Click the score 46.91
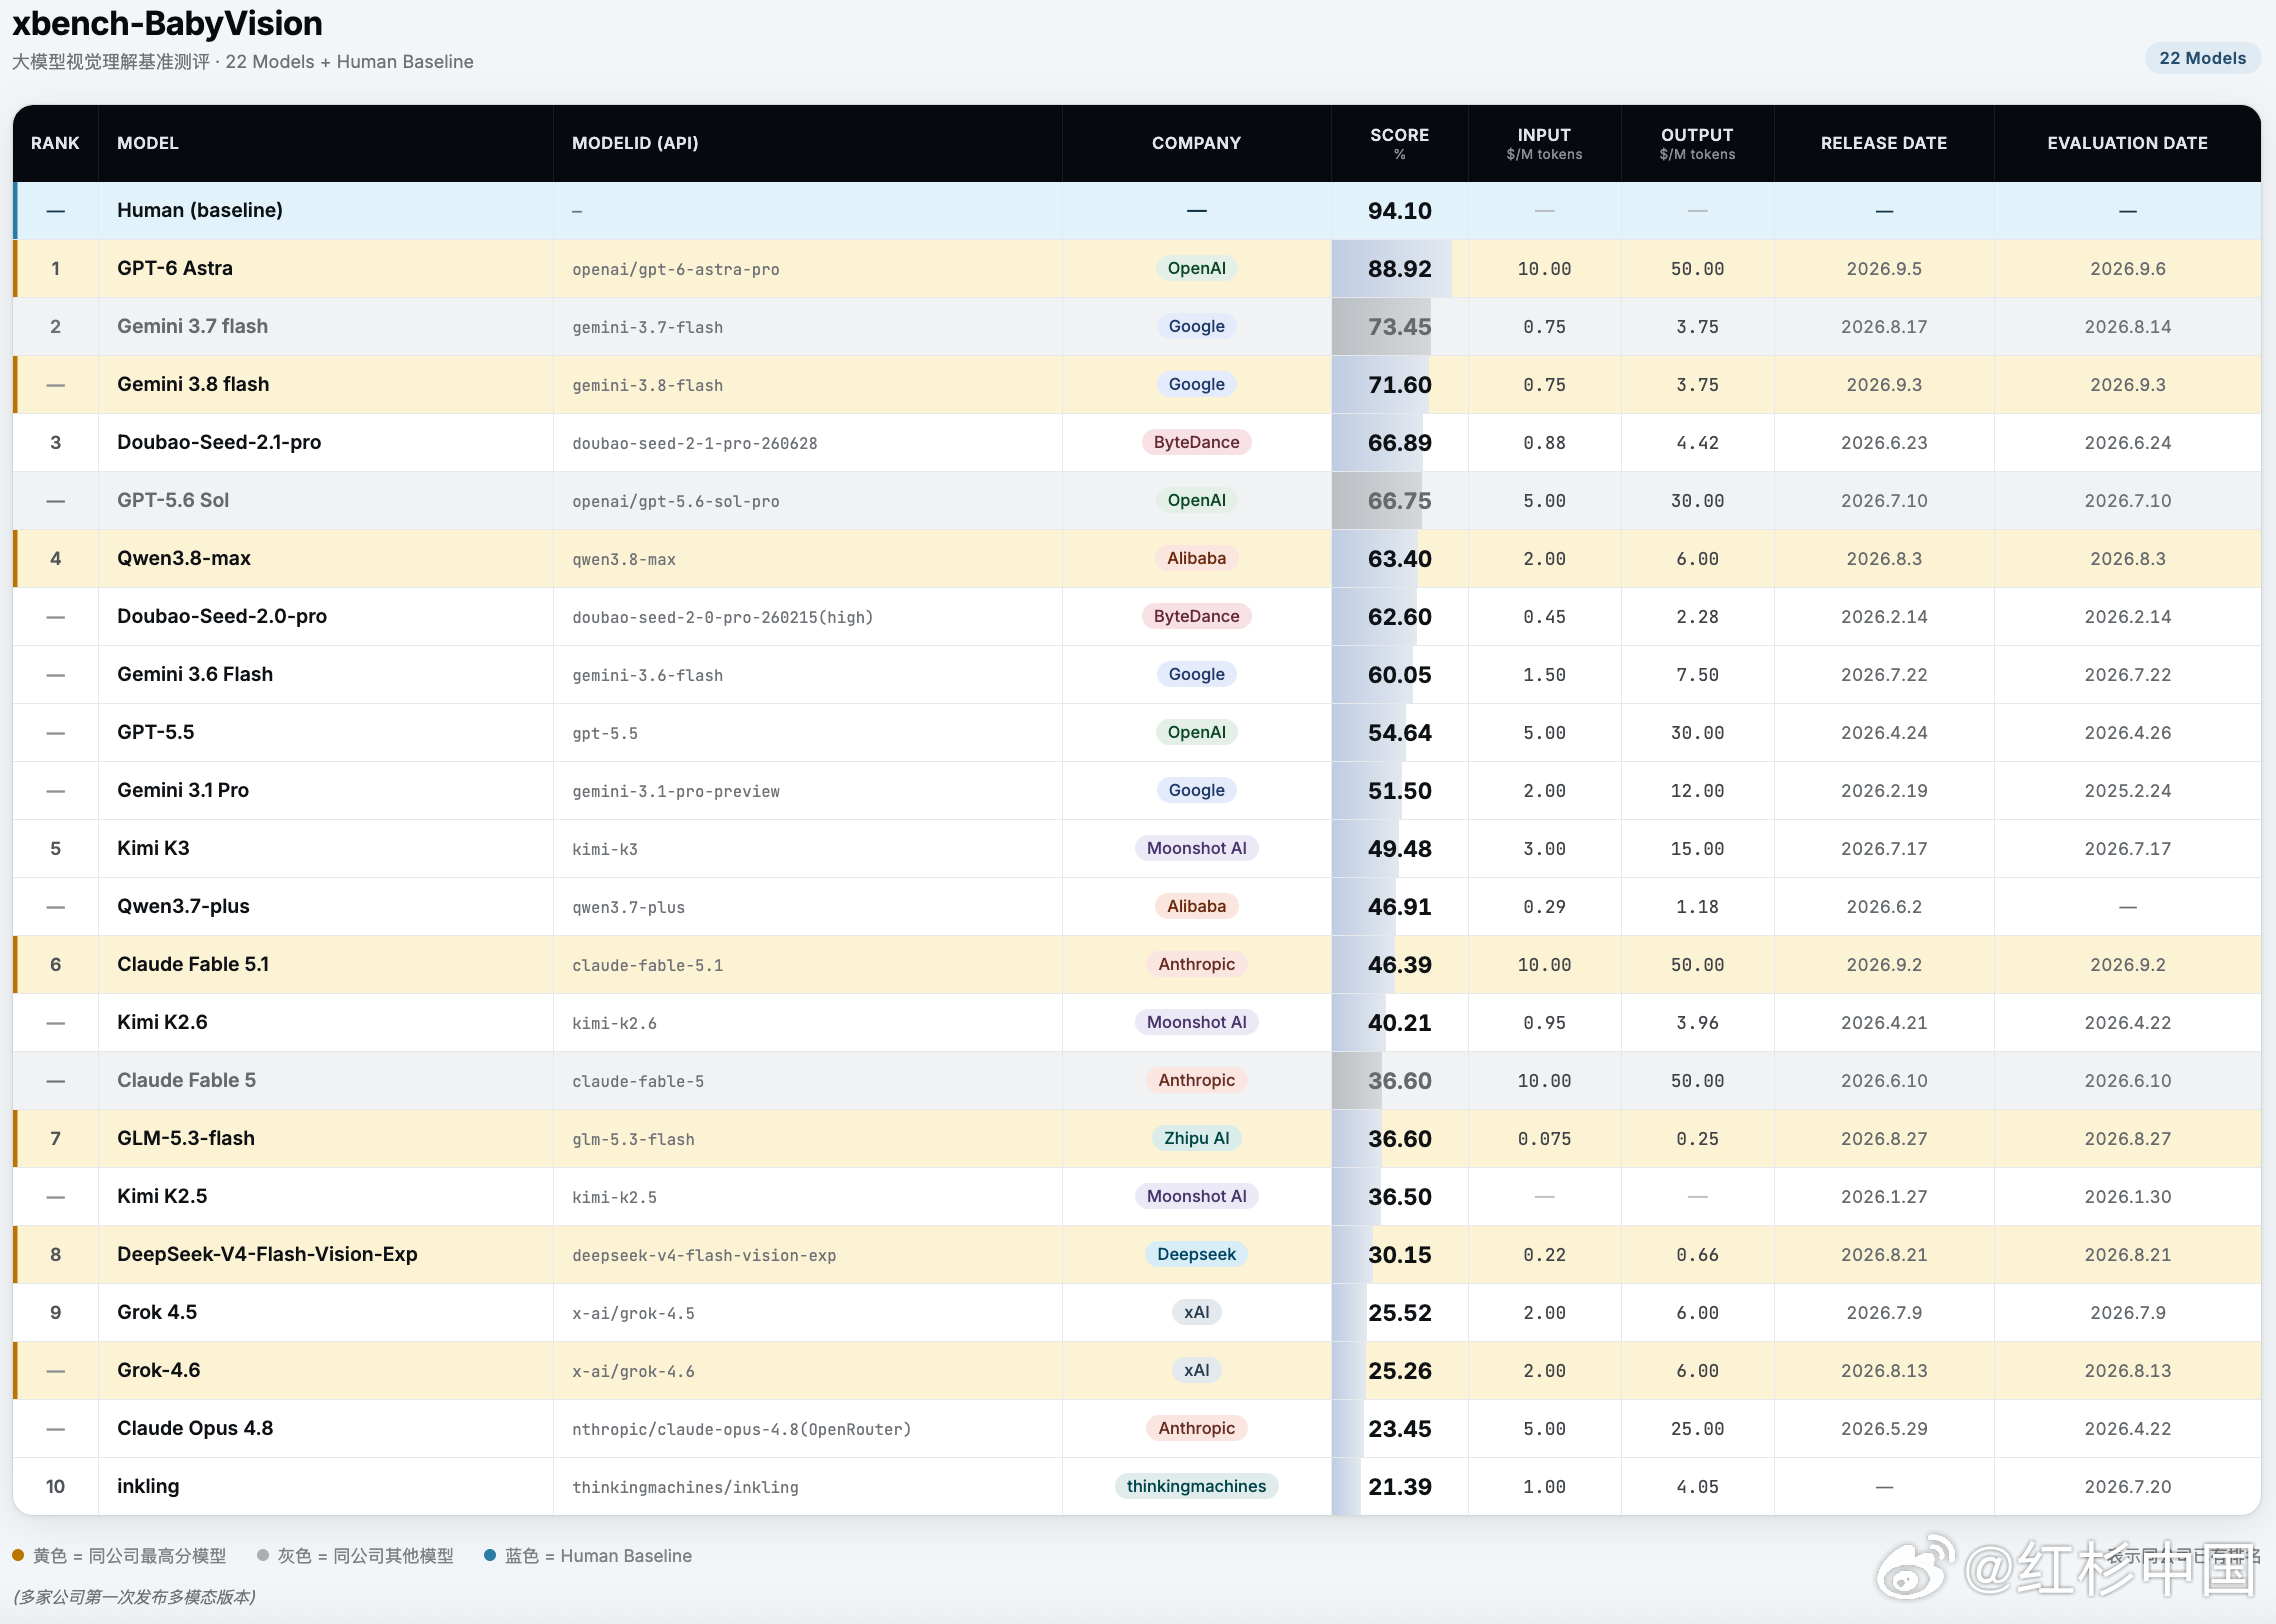Screen dimensions: 2276x1624 [x=1399, y=907]
